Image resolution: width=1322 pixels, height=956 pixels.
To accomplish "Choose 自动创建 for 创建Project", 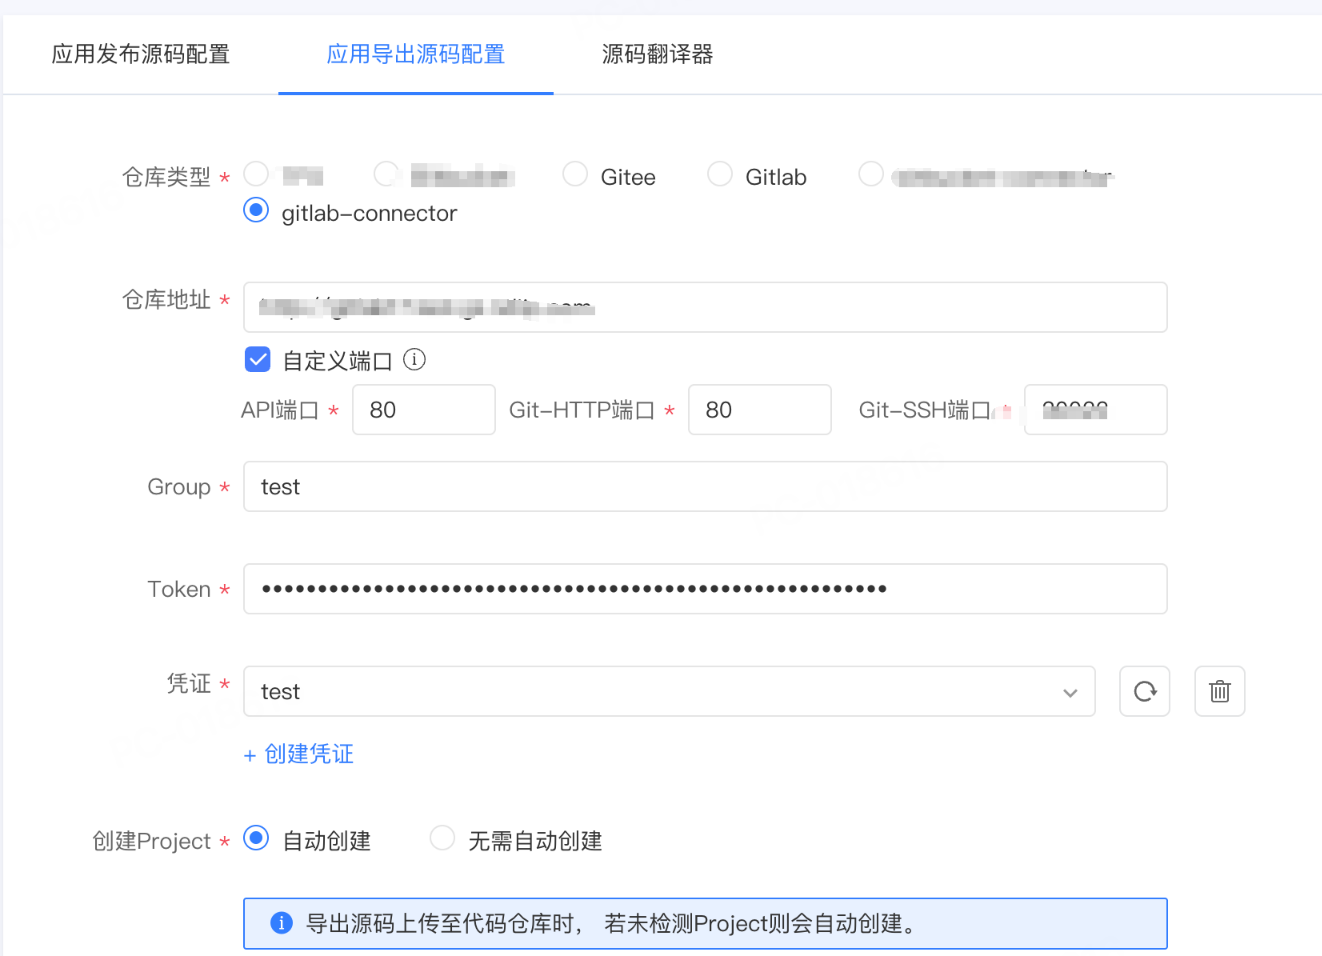I will pos(256,838).
